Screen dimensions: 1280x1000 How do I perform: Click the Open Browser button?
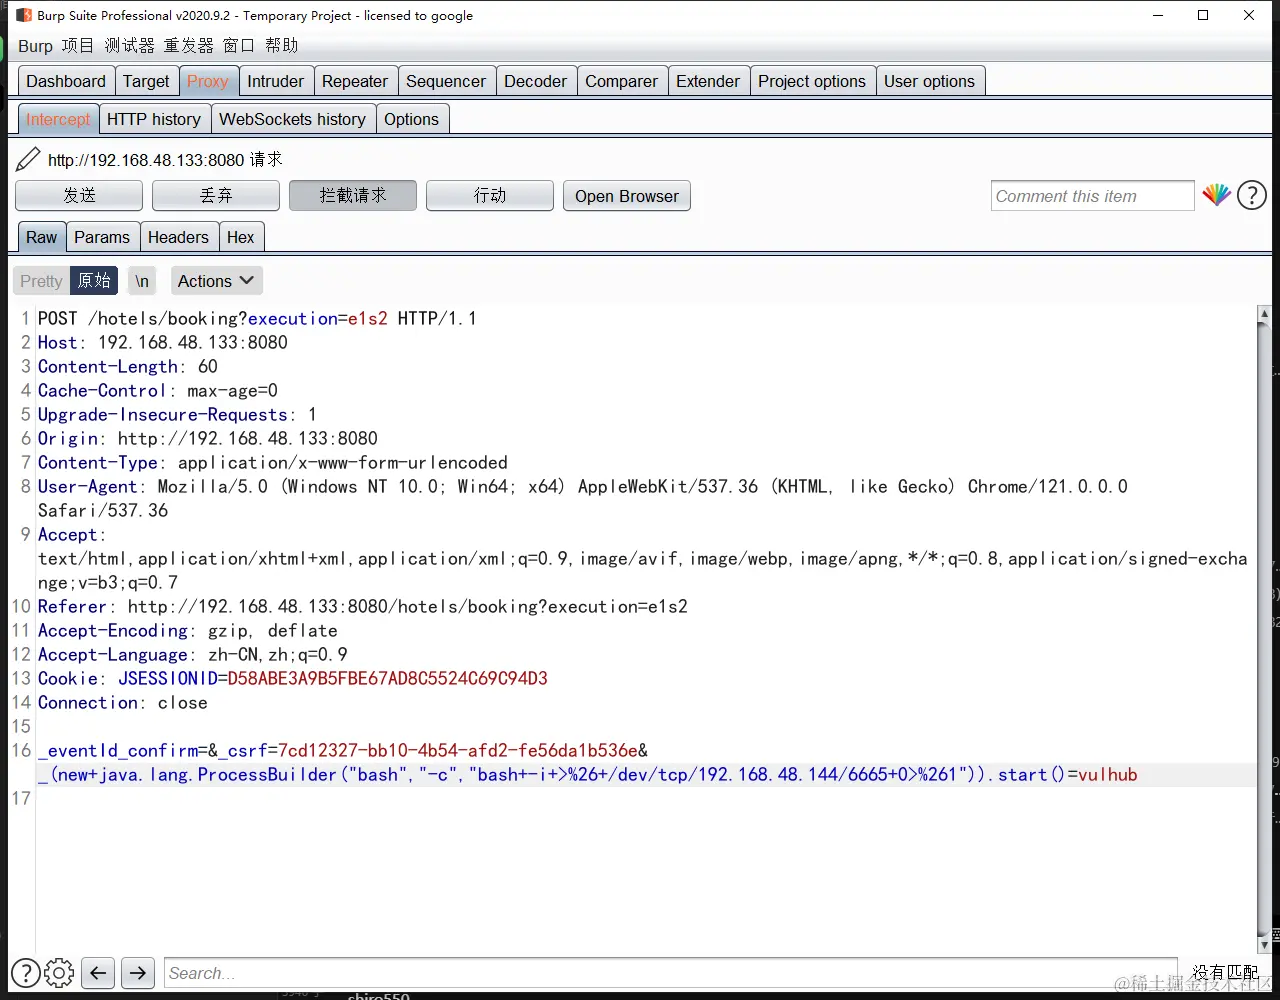[x=627, y=196]
